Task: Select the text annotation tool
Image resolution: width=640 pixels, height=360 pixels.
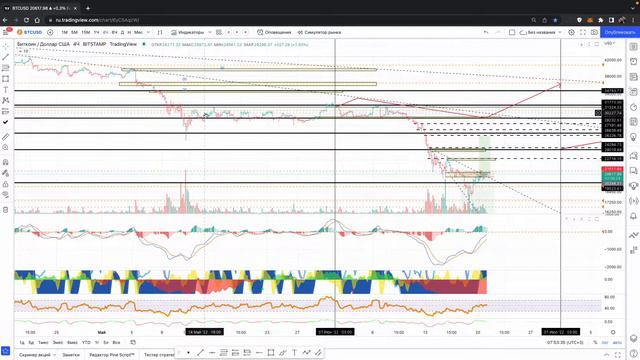Action: (x=6, y=89)
